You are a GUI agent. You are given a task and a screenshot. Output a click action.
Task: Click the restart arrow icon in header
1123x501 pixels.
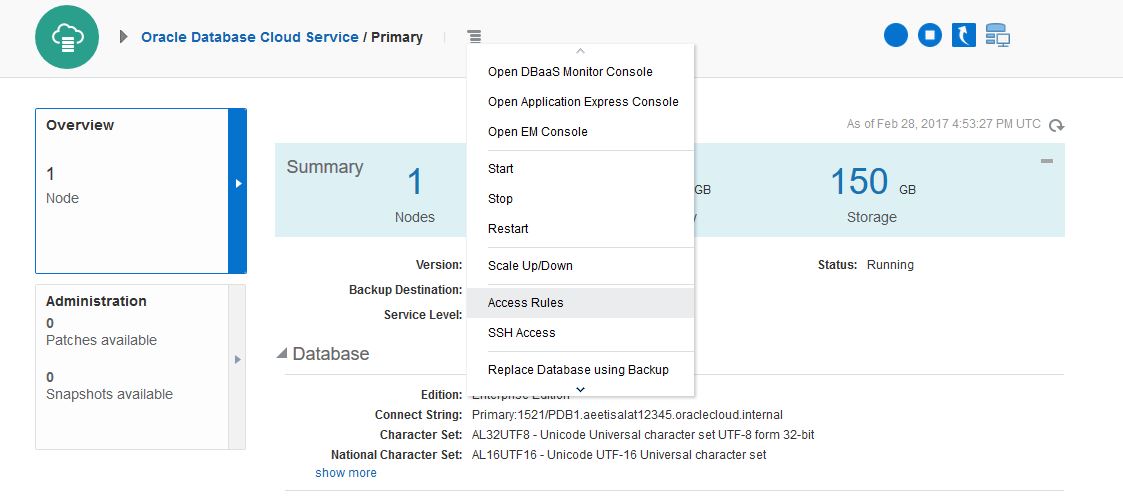coord(963,35)
